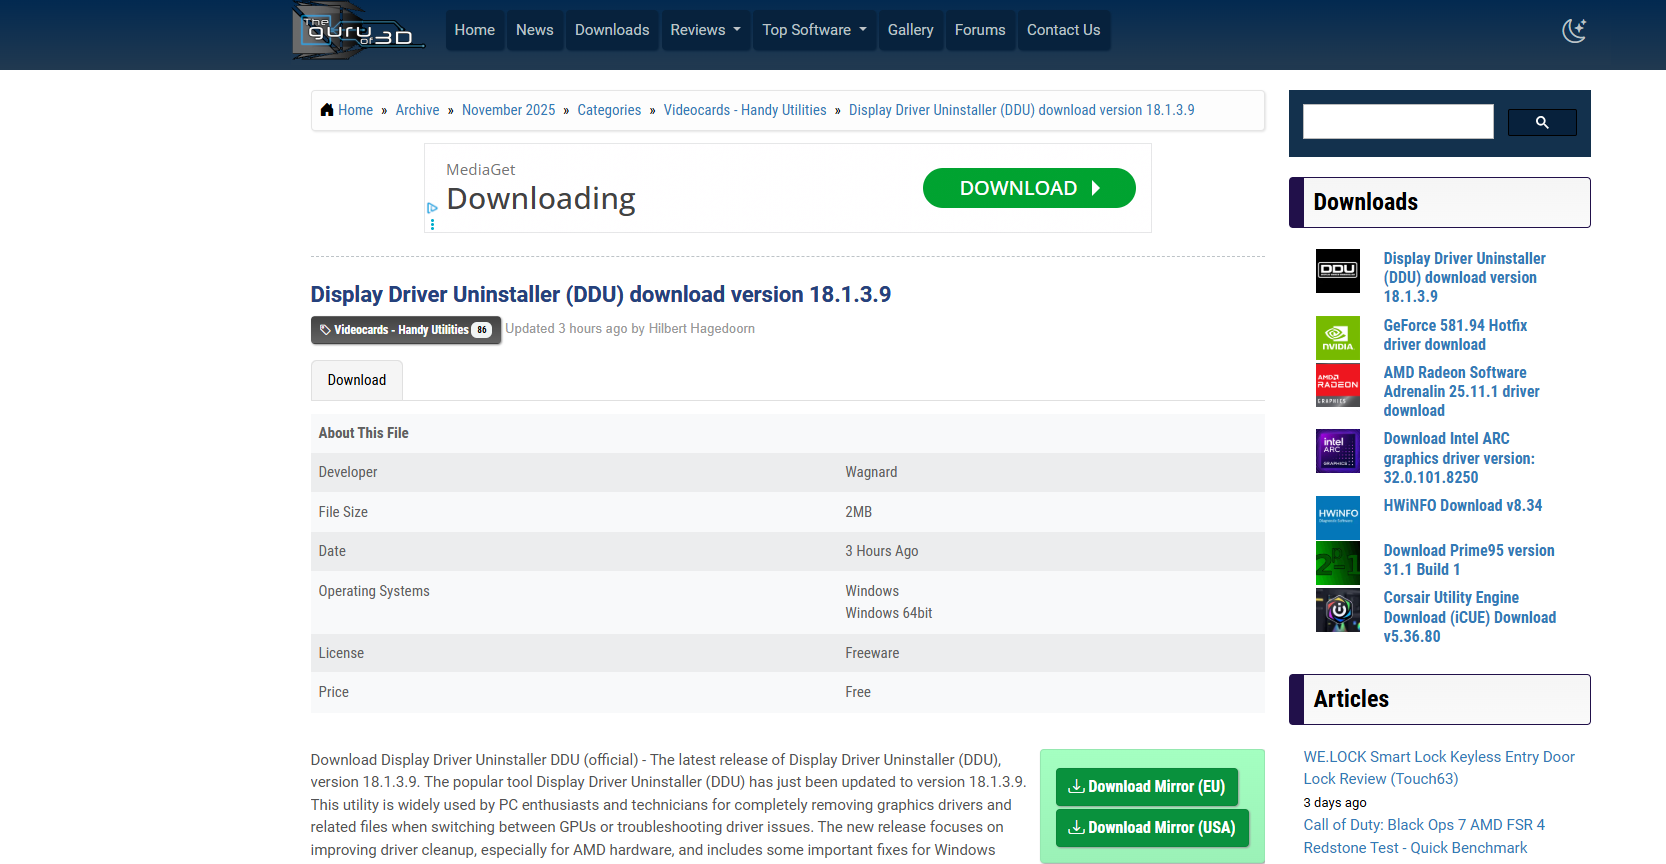The width and height of the screenshot is (1666, 864).
Task: Toggle dark mode with the moon icon
Action: click(1574, 30)
